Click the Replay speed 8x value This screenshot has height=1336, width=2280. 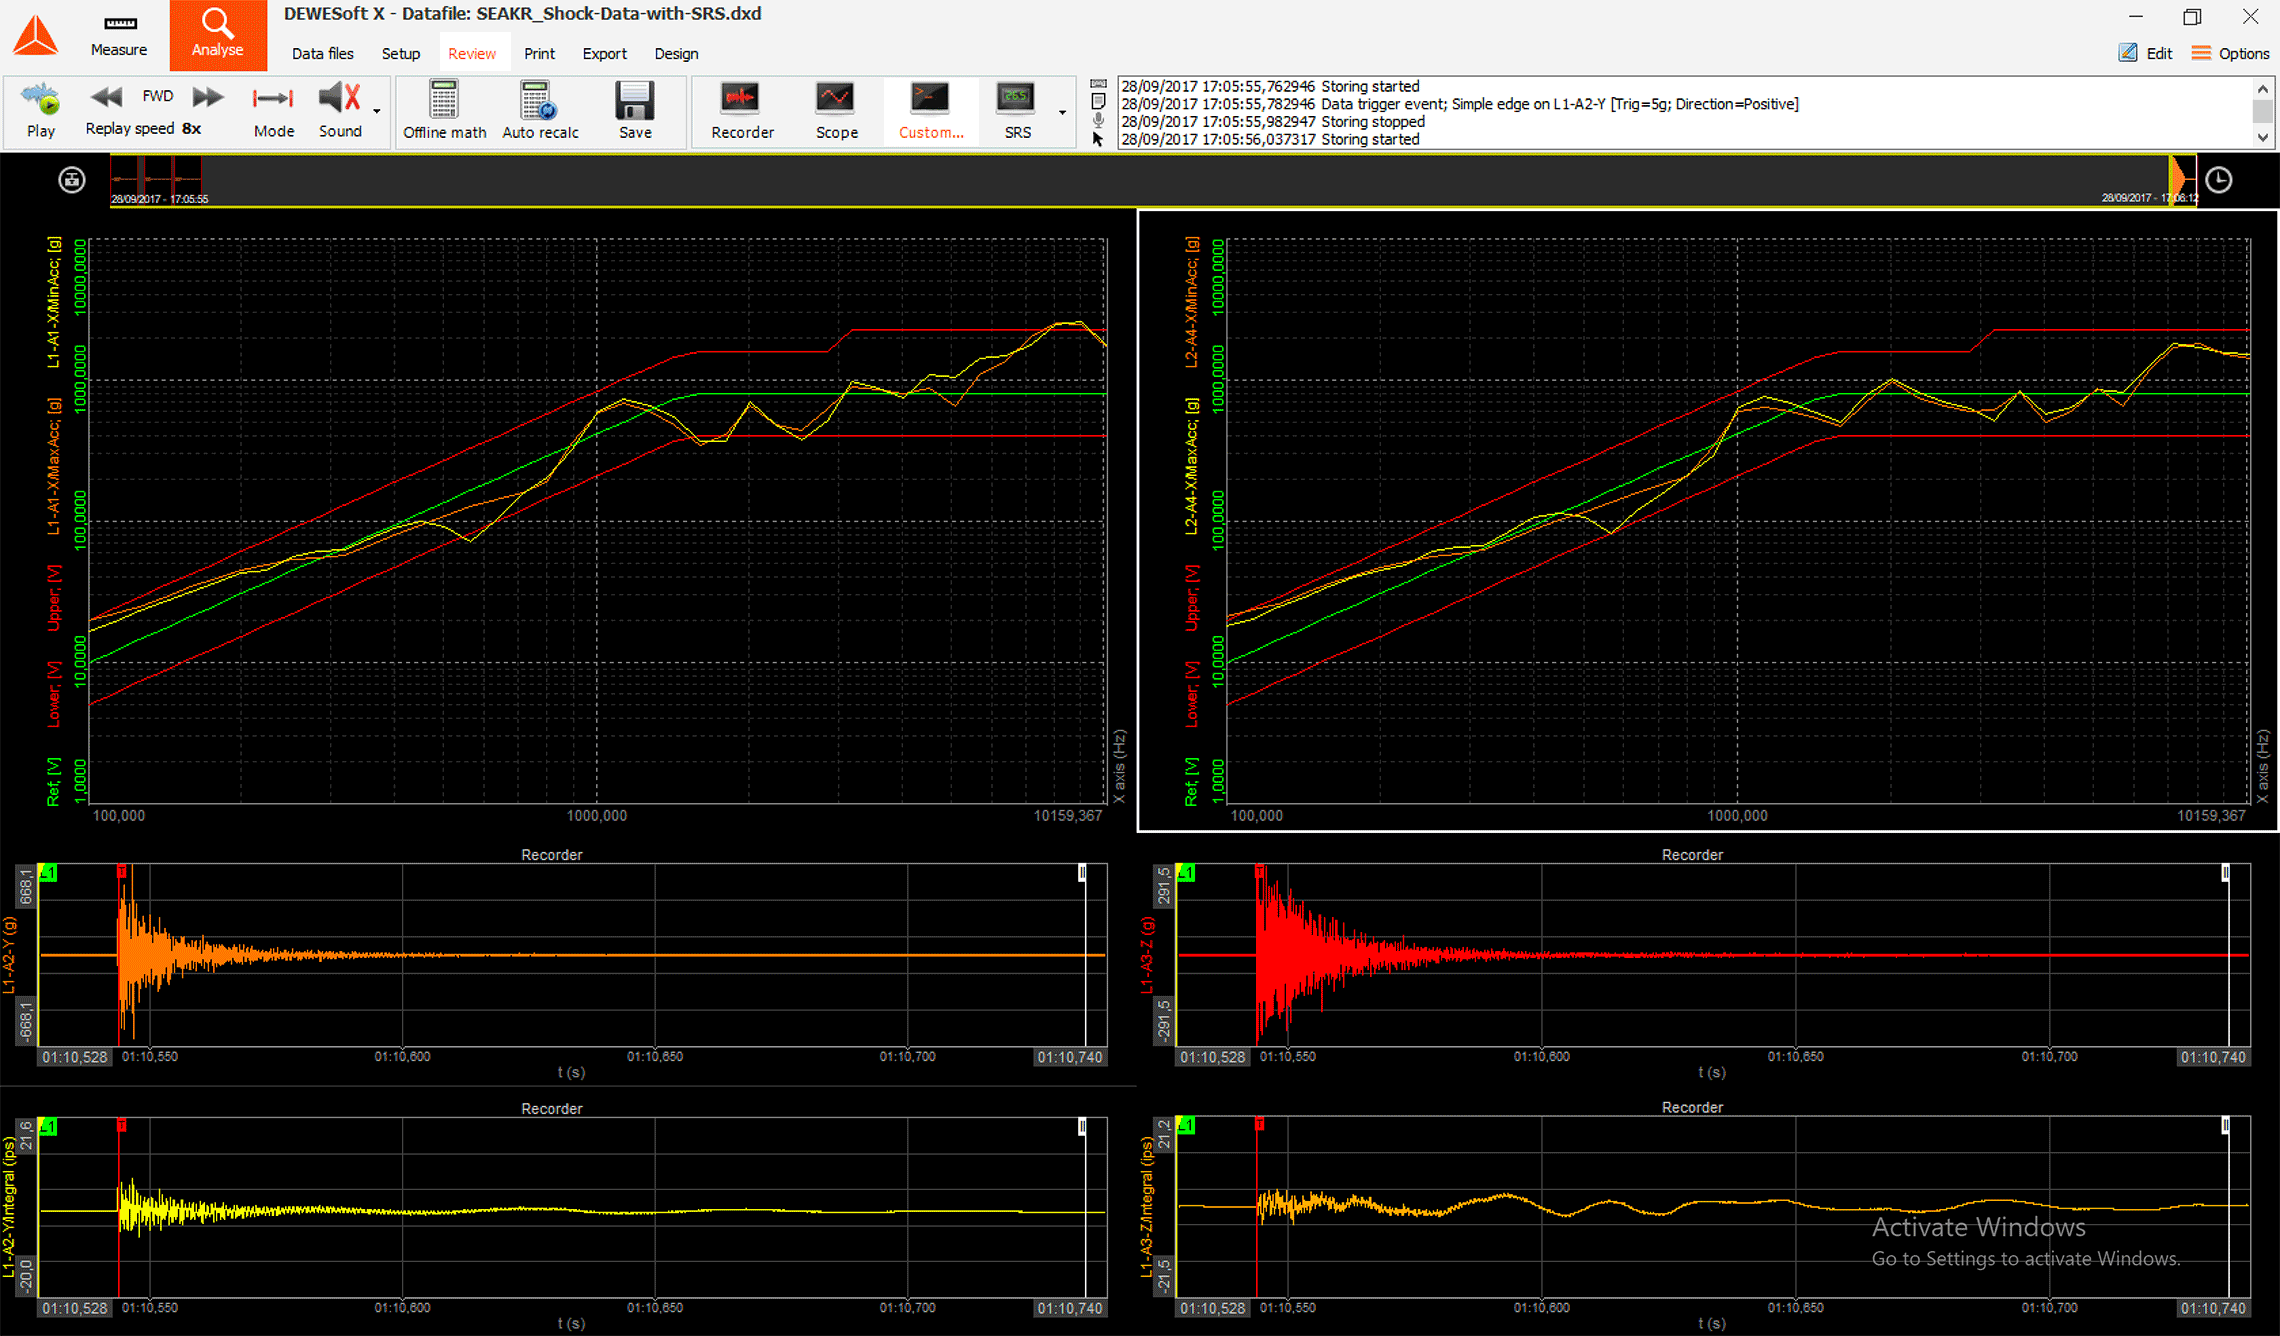tap(191, 129)
